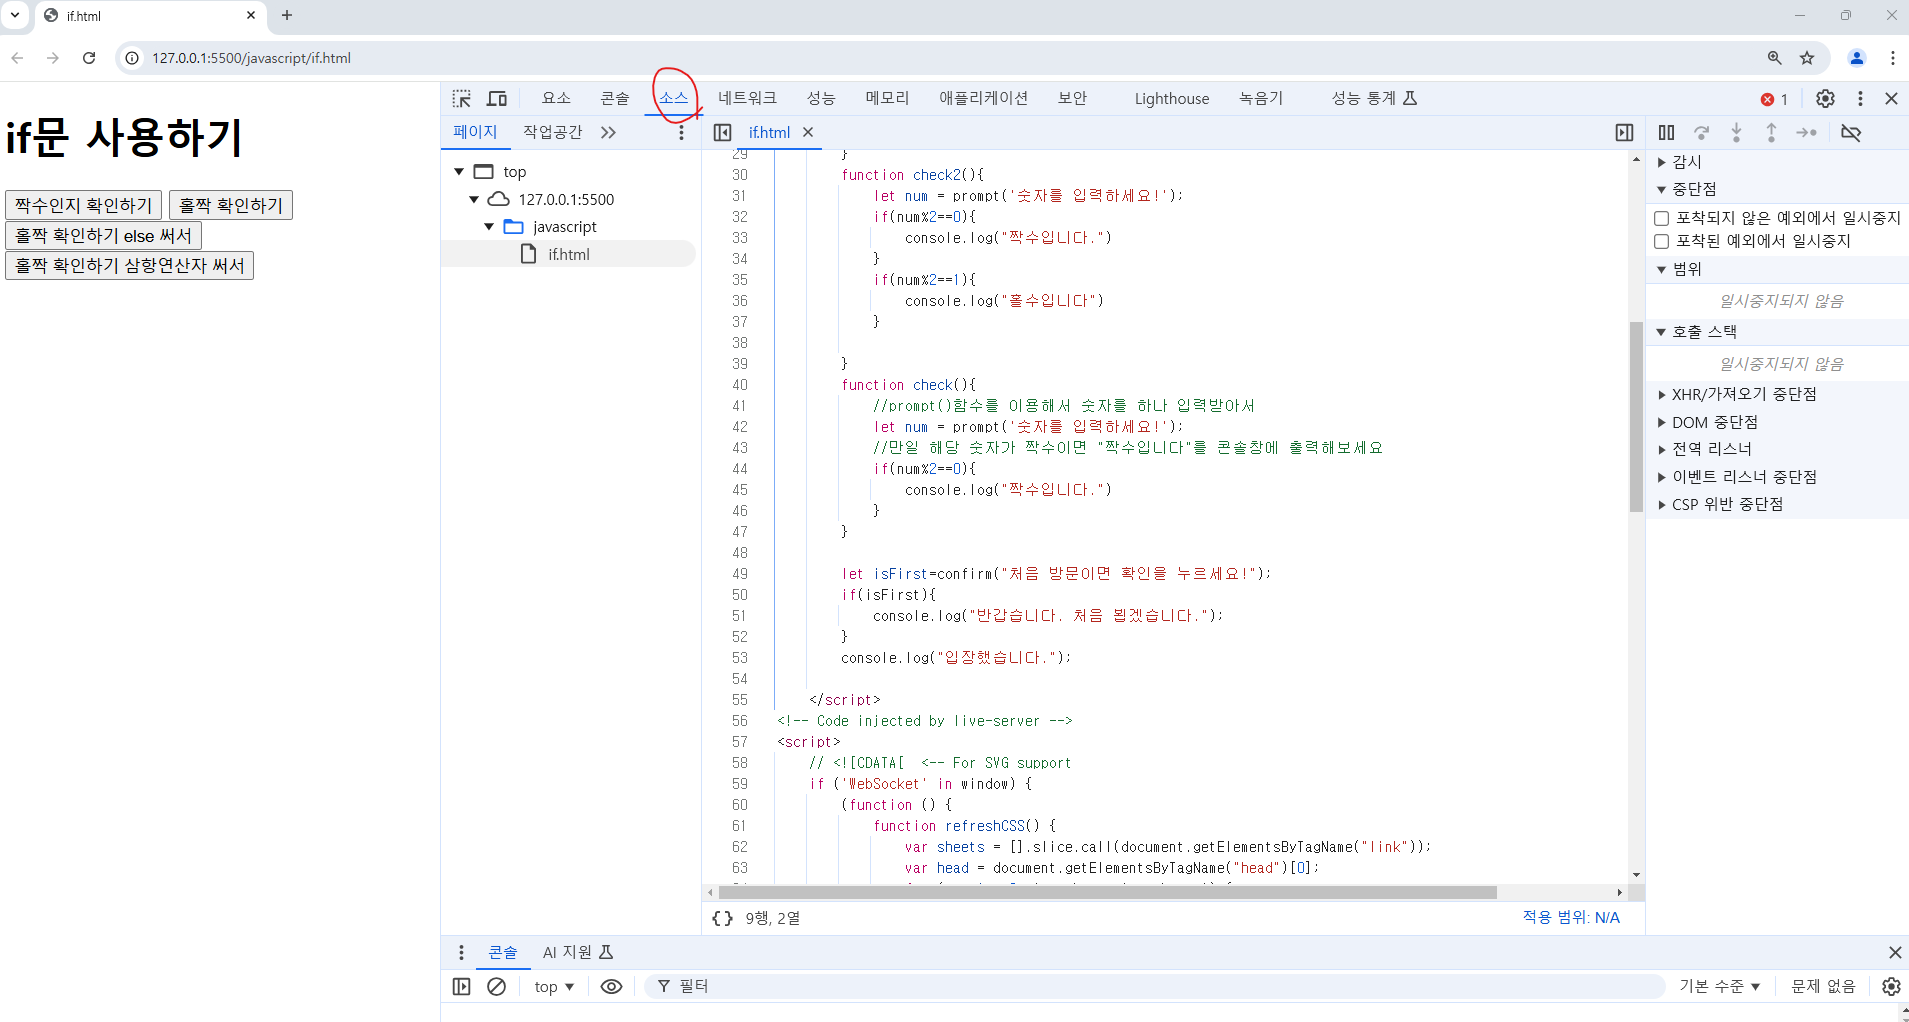Open DevTools settings gear
Viewport: 1909px width, 1022px height.
pos(1825,98)
